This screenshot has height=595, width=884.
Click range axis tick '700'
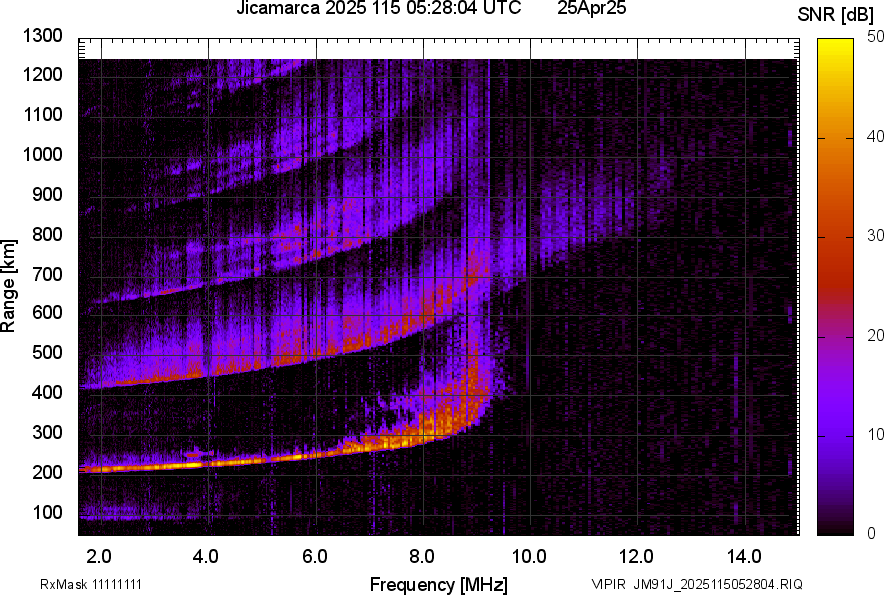tap(47, 274)
